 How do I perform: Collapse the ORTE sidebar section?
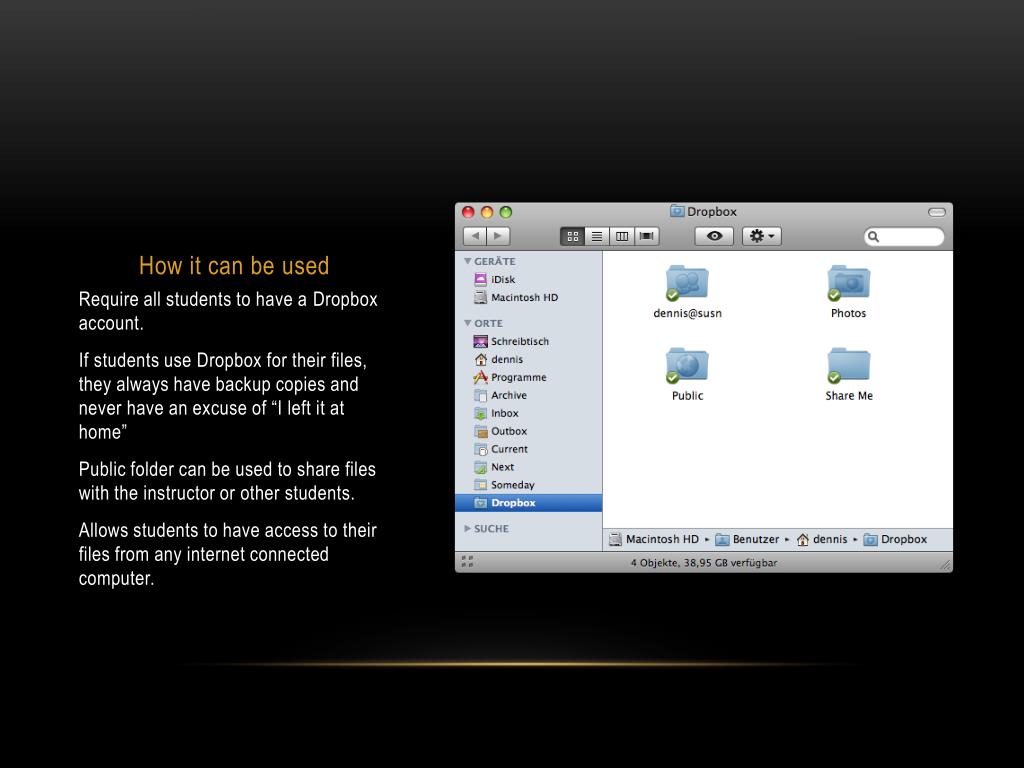(468, 323)
